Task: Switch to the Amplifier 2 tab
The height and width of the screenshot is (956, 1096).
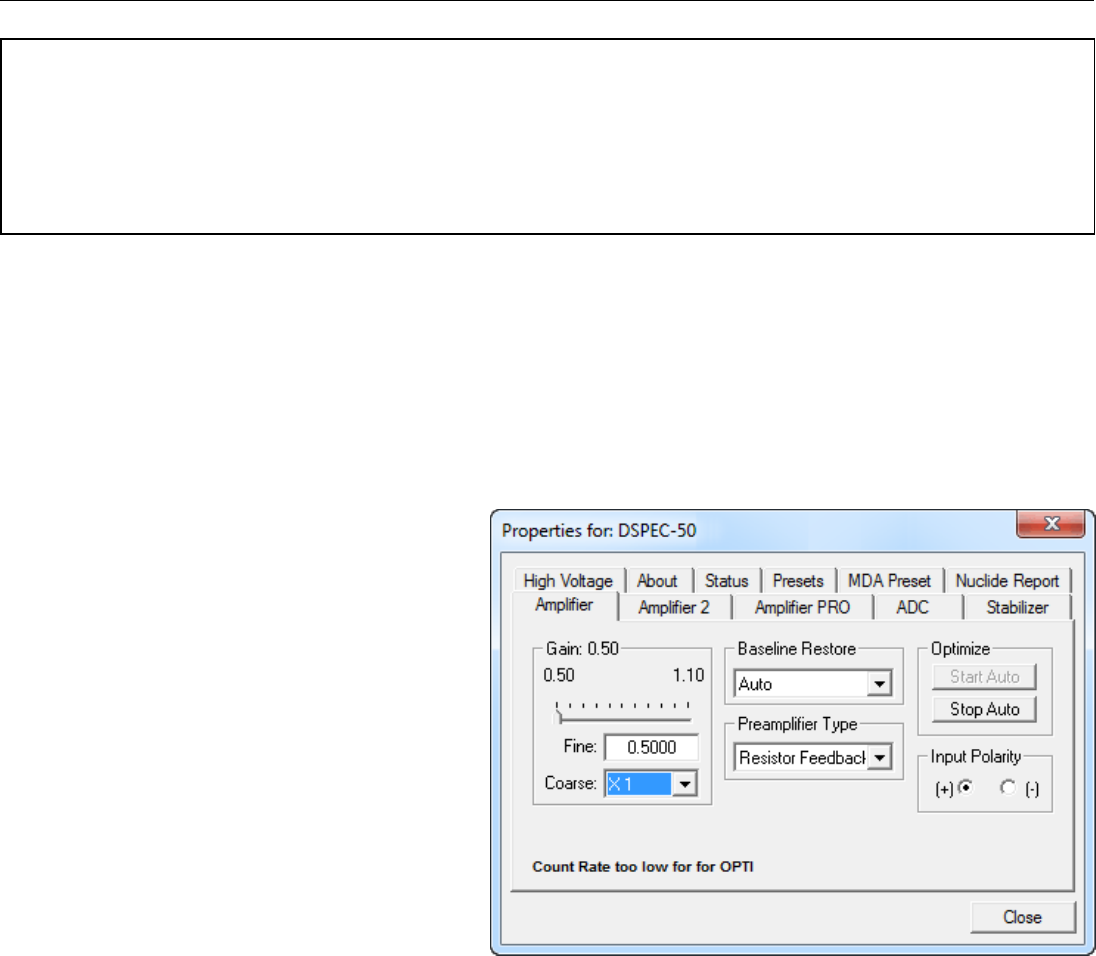Action: (x=674, y=607)
